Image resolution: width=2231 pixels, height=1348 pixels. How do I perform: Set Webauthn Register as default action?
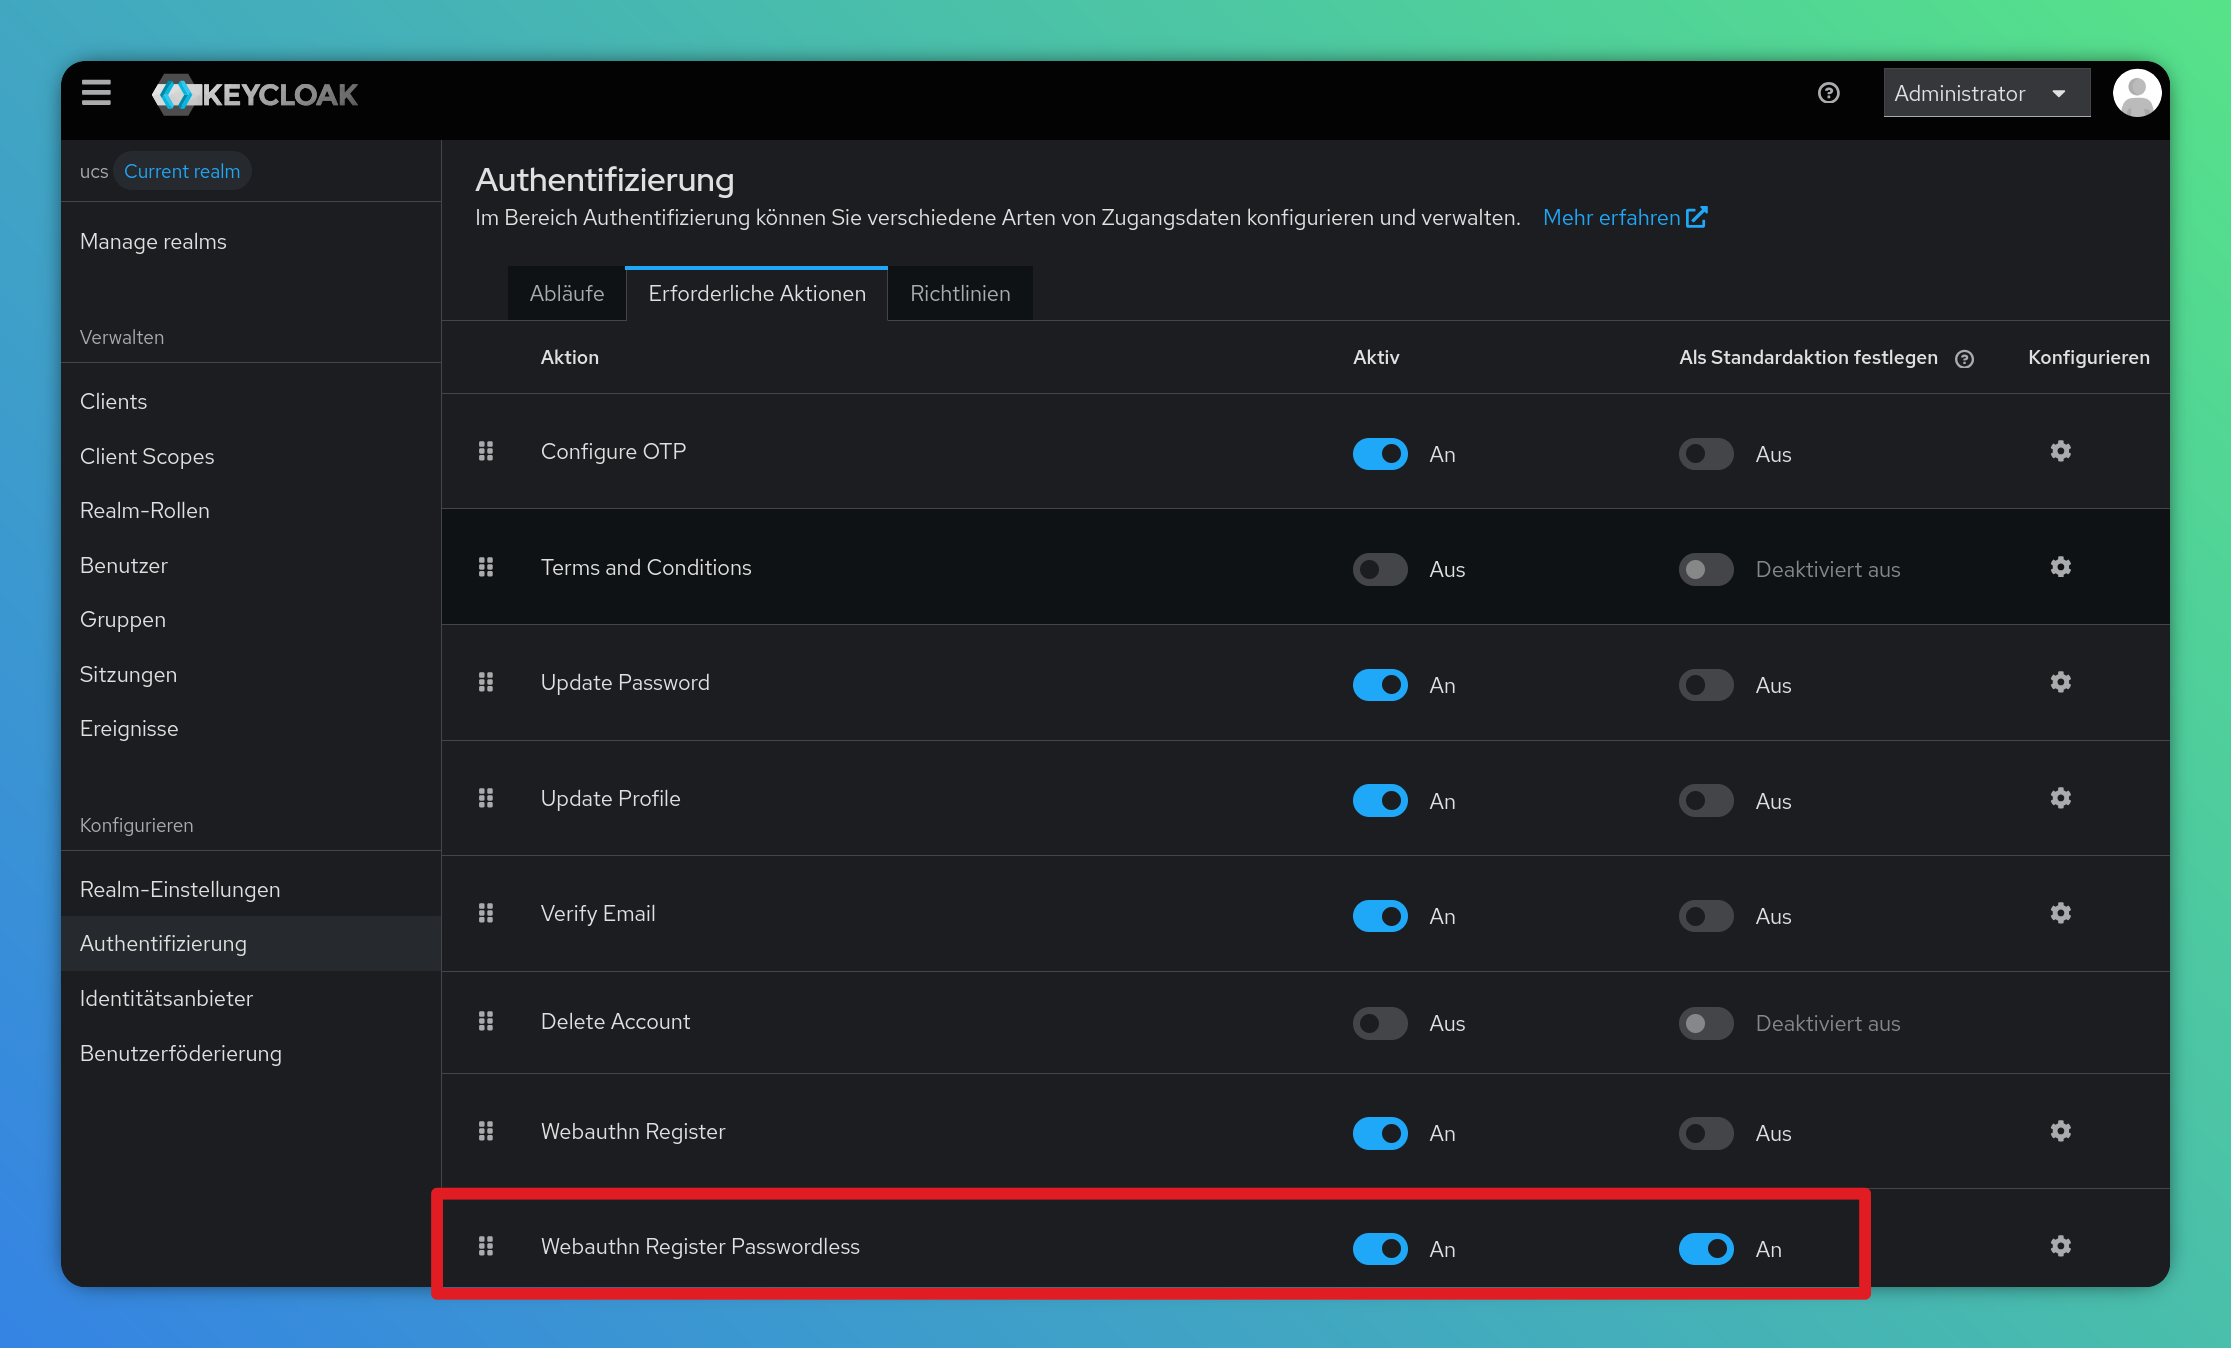point(1706,1133)
